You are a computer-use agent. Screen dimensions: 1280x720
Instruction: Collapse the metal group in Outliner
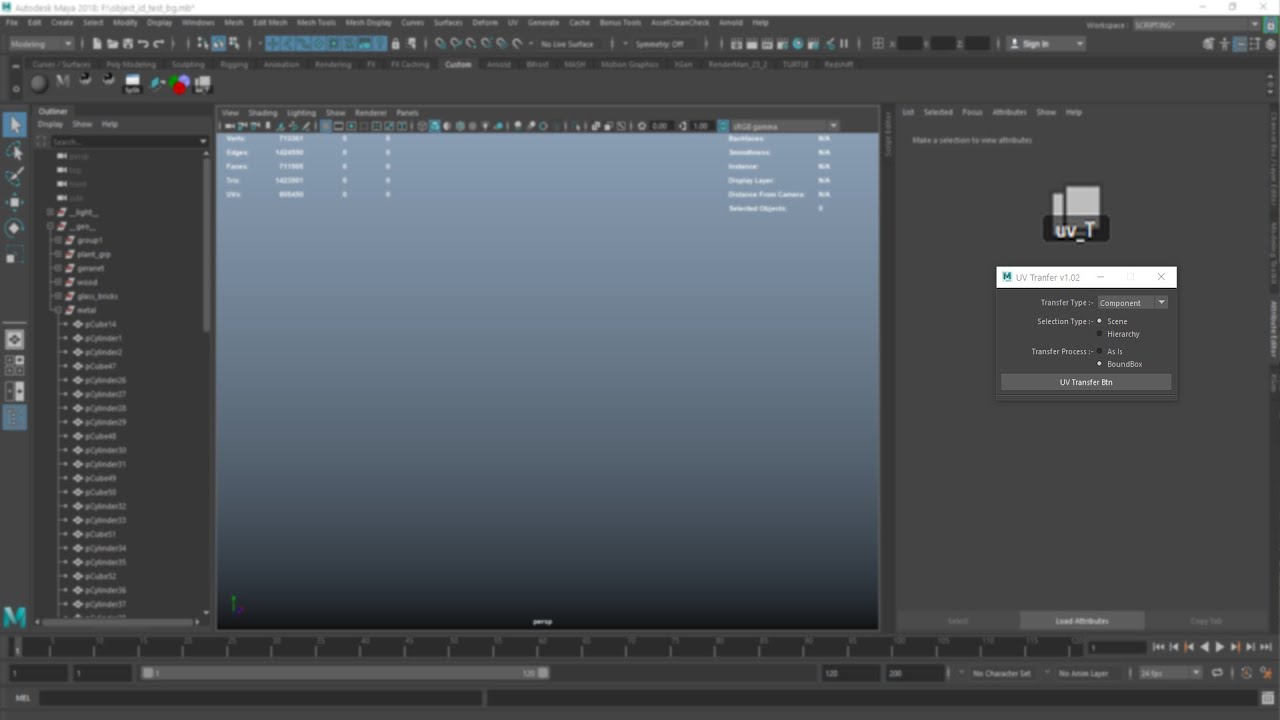tap(57, 310)
